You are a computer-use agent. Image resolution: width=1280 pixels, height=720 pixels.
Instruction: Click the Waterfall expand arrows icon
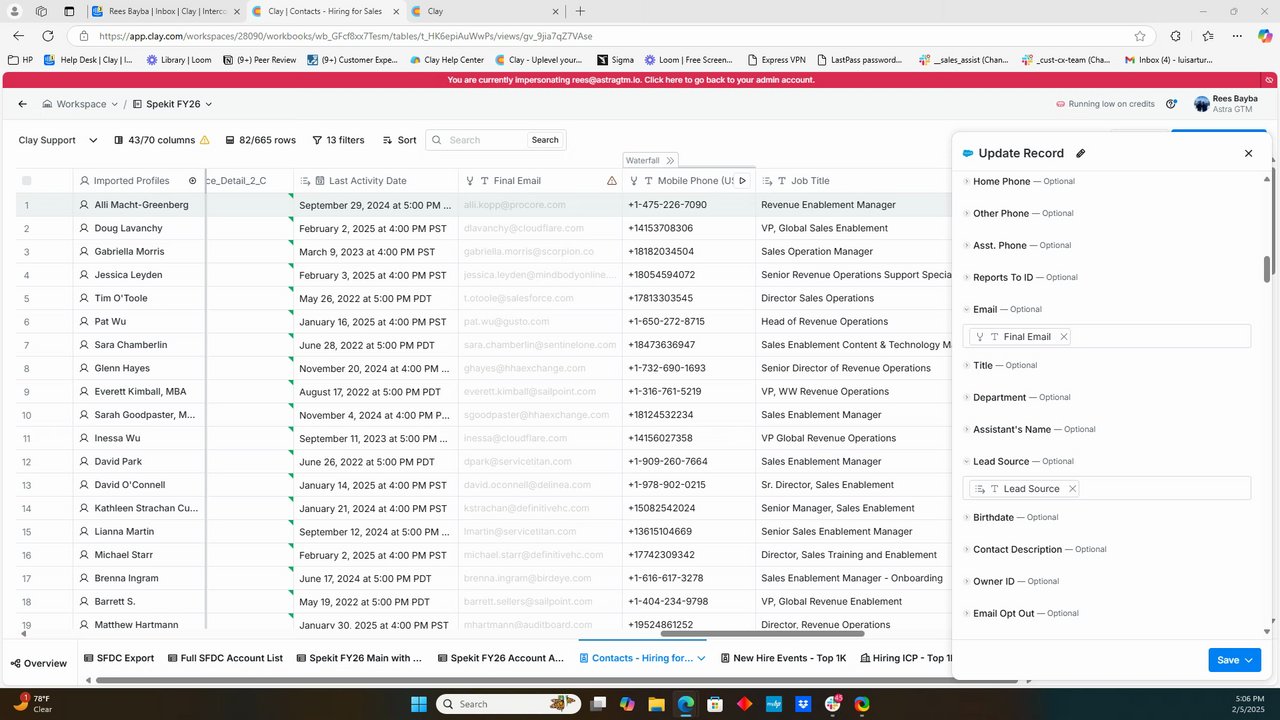point(670,160)
